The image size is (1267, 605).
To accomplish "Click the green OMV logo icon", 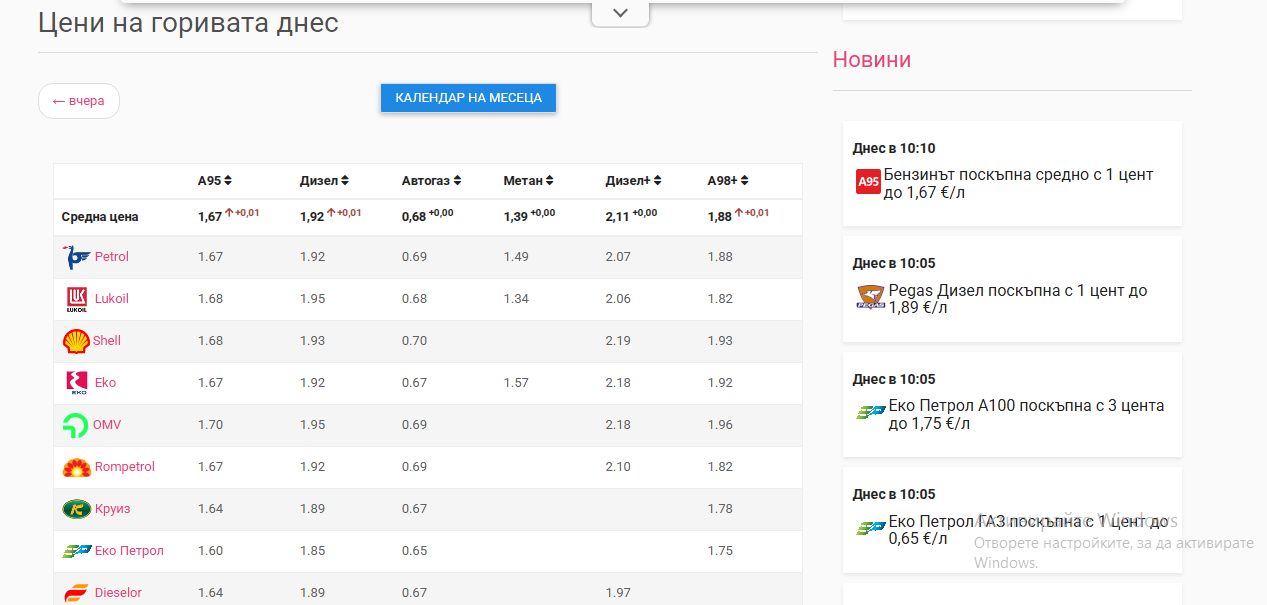I will tap(76, 425).
